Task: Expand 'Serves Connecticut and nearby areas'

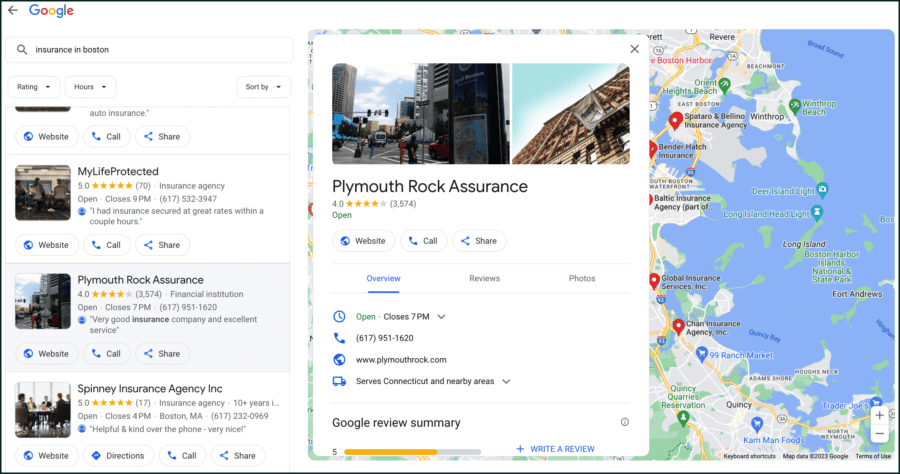Action: [x=506, y=382]
